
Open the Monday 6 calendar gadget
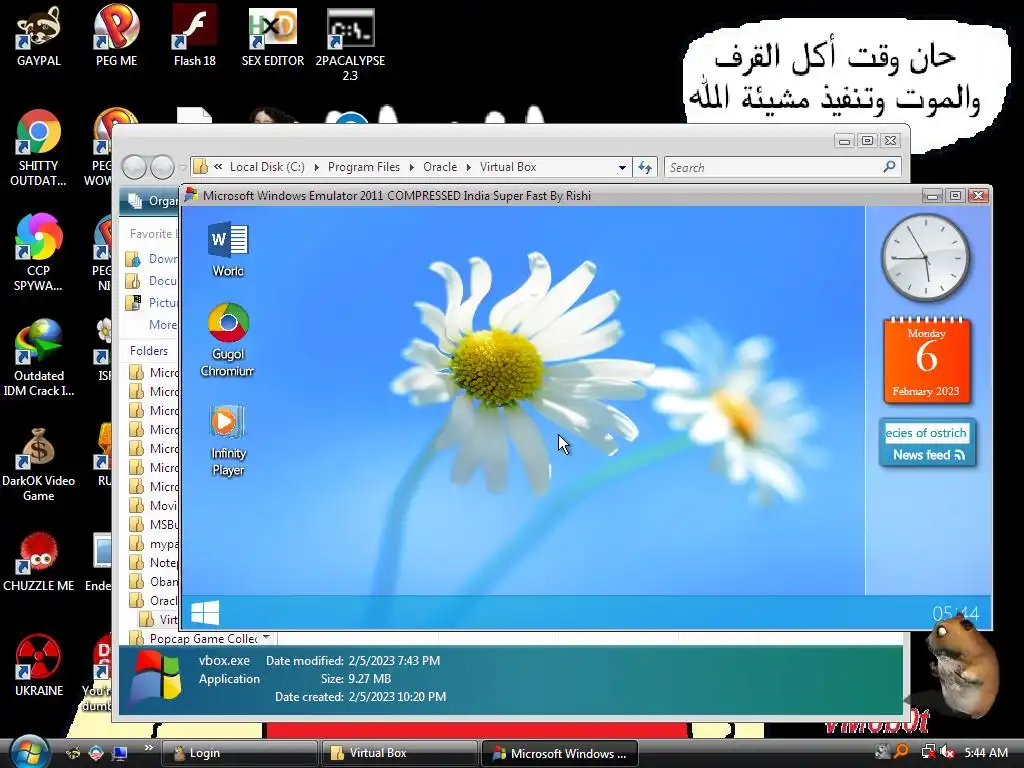point(927,360)
